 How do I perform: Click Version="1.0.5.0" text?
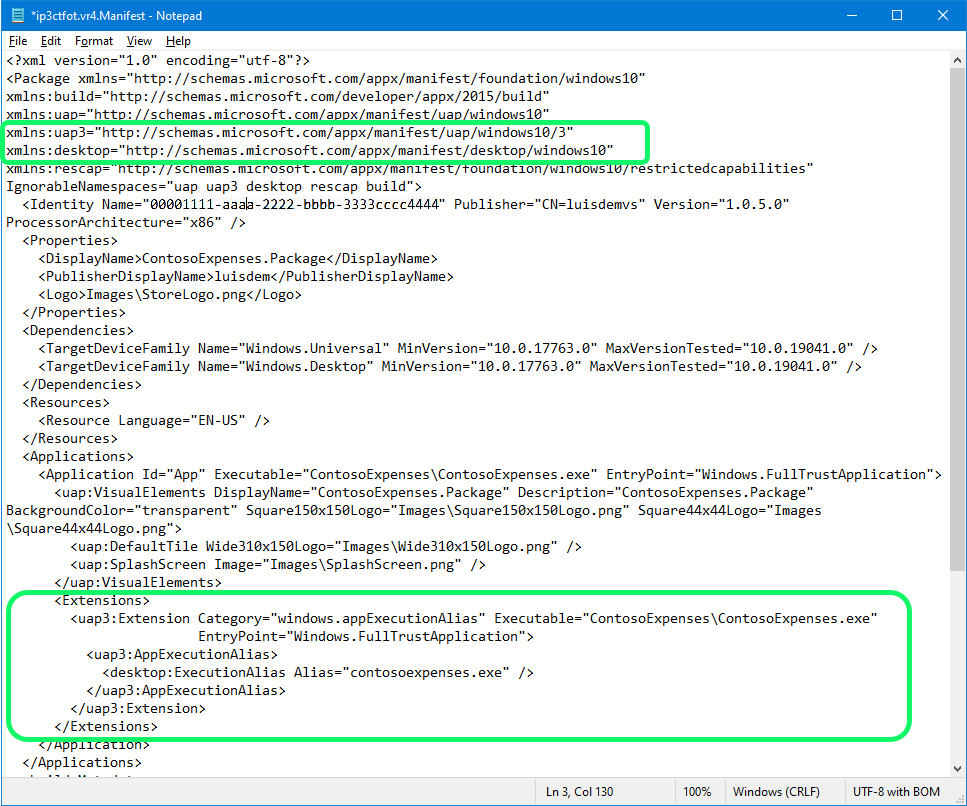pyautogui.click(x=722, y=204)
